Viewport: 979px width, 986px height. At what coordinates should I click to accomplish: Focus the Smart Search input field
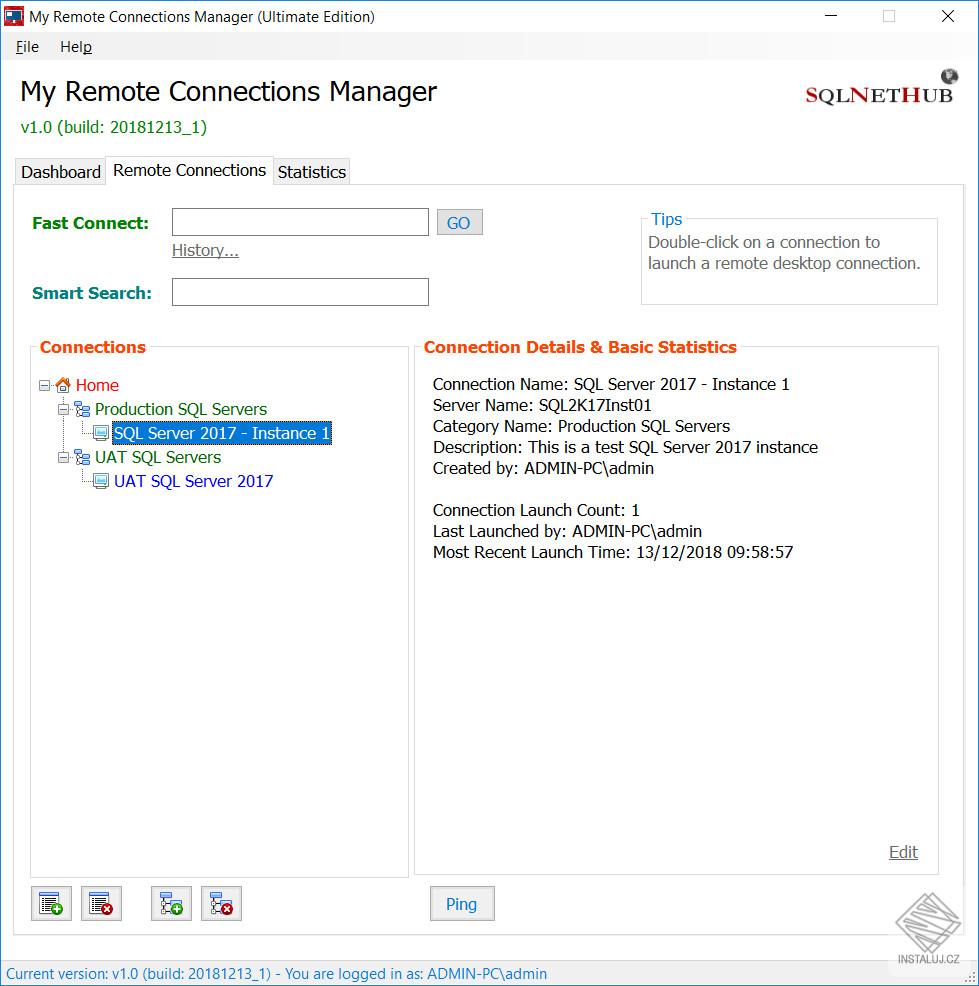(x=301, y=292)
